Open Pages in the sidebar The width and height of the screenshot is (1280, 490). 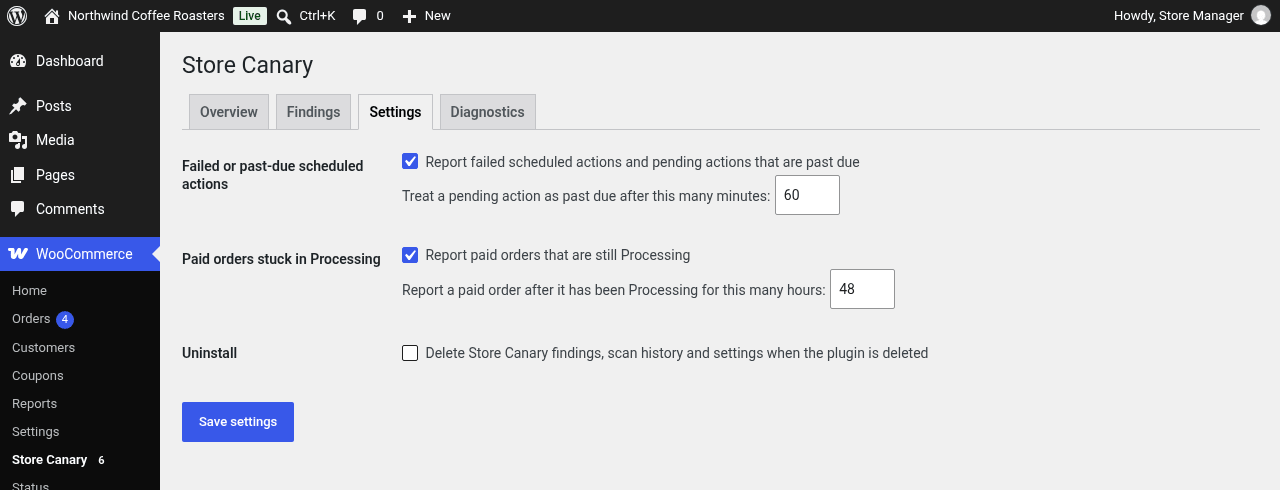[x=80, y=175]
